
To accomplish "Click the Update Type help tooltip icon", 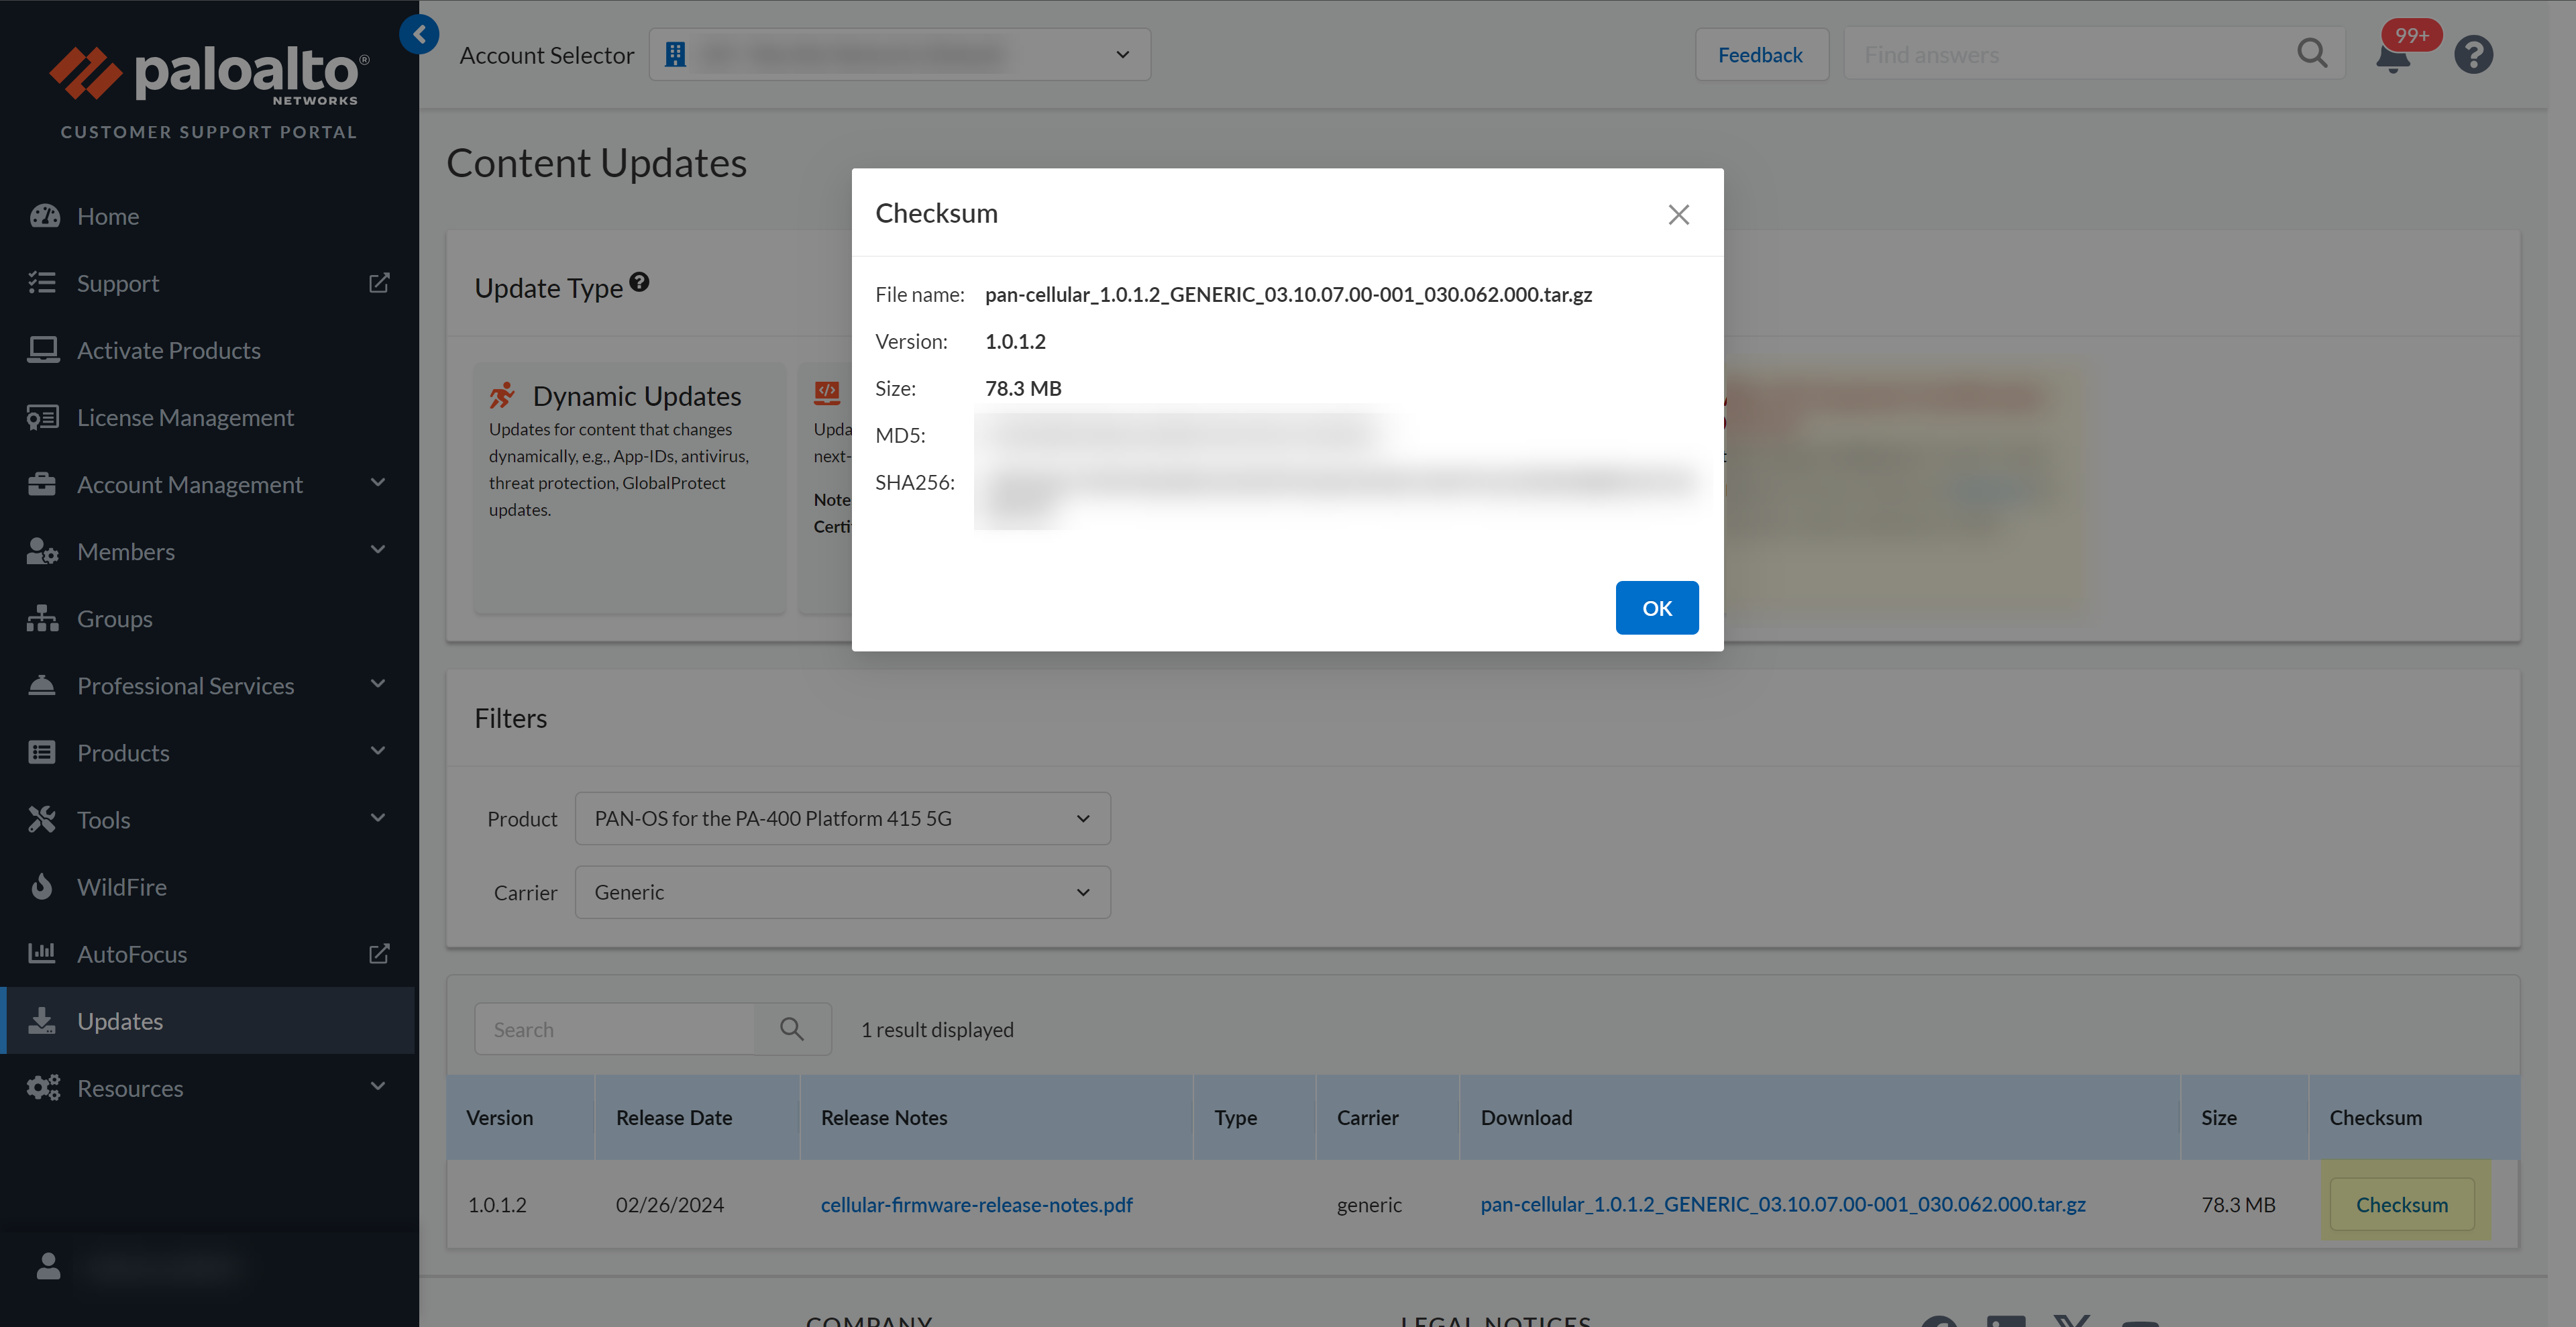I will (640, 283).
